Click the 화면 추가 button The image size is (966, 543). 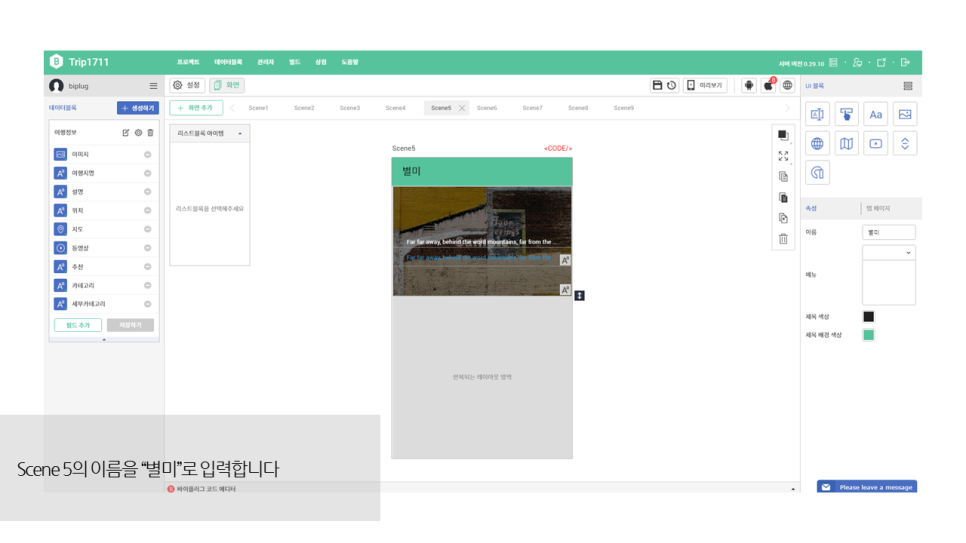pos(196,108)
